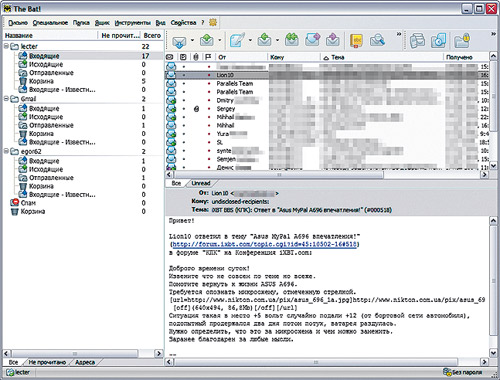Screen dimensions: 500x380
Task: Click preview pane scroll down arrow
Action: click(493, 353)
